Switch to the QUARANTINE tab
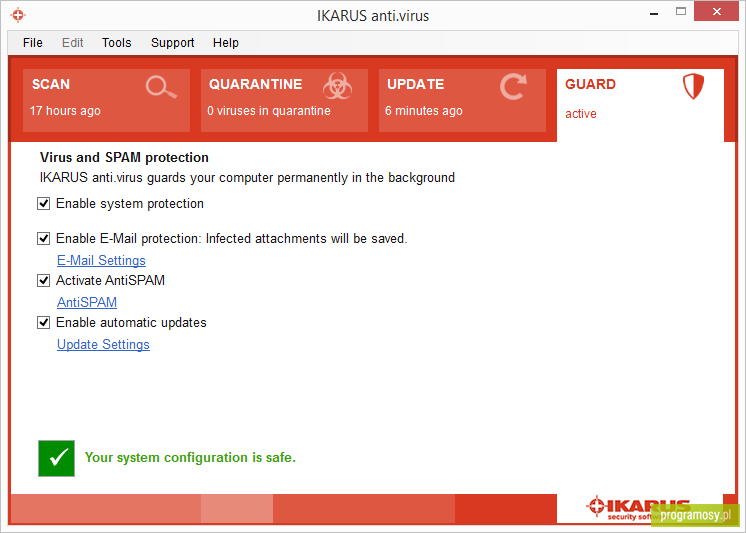Image resolution: width=746 pixels, height=533 pixels. [x=284, y=100]
